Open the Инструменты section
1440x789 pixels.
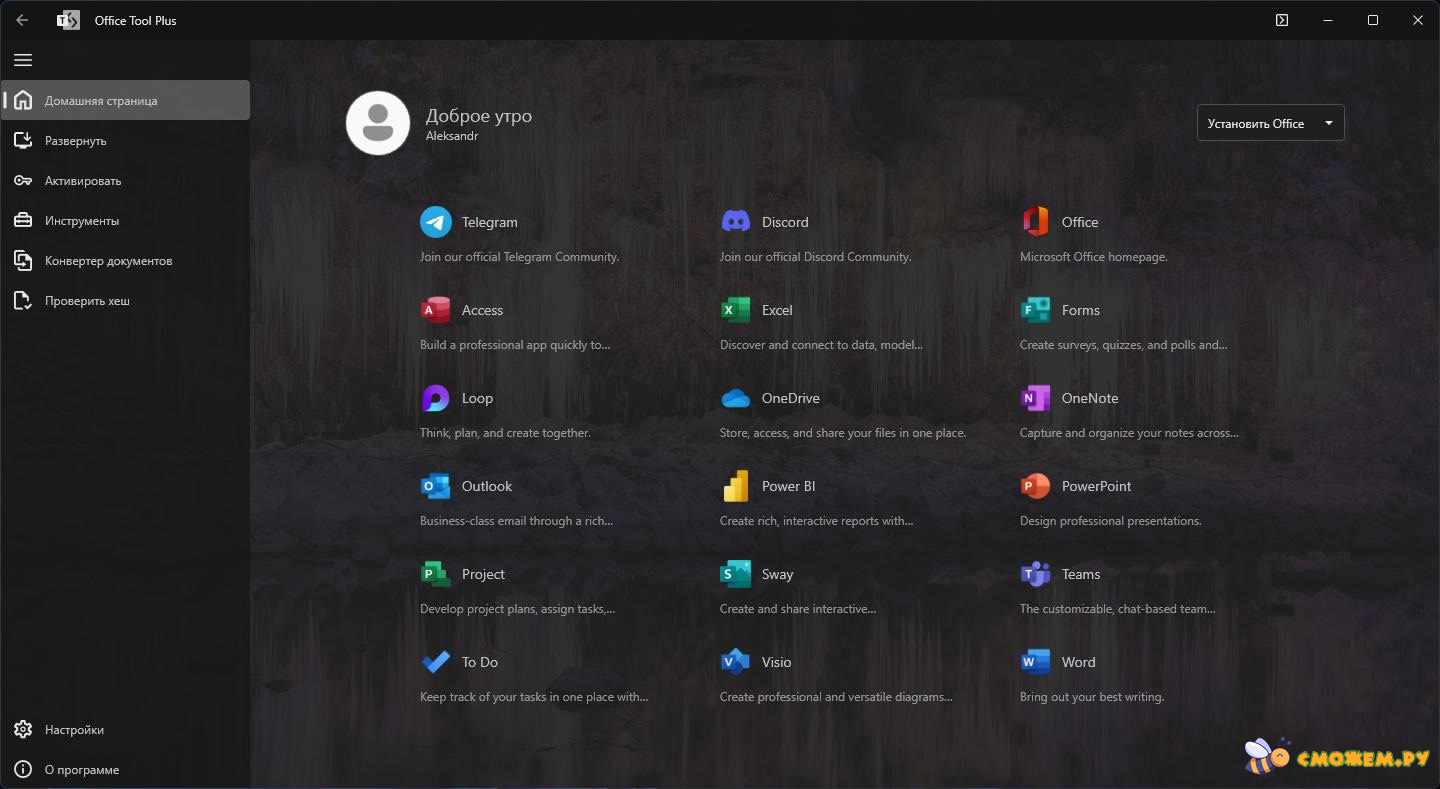(x=125, y=220)
